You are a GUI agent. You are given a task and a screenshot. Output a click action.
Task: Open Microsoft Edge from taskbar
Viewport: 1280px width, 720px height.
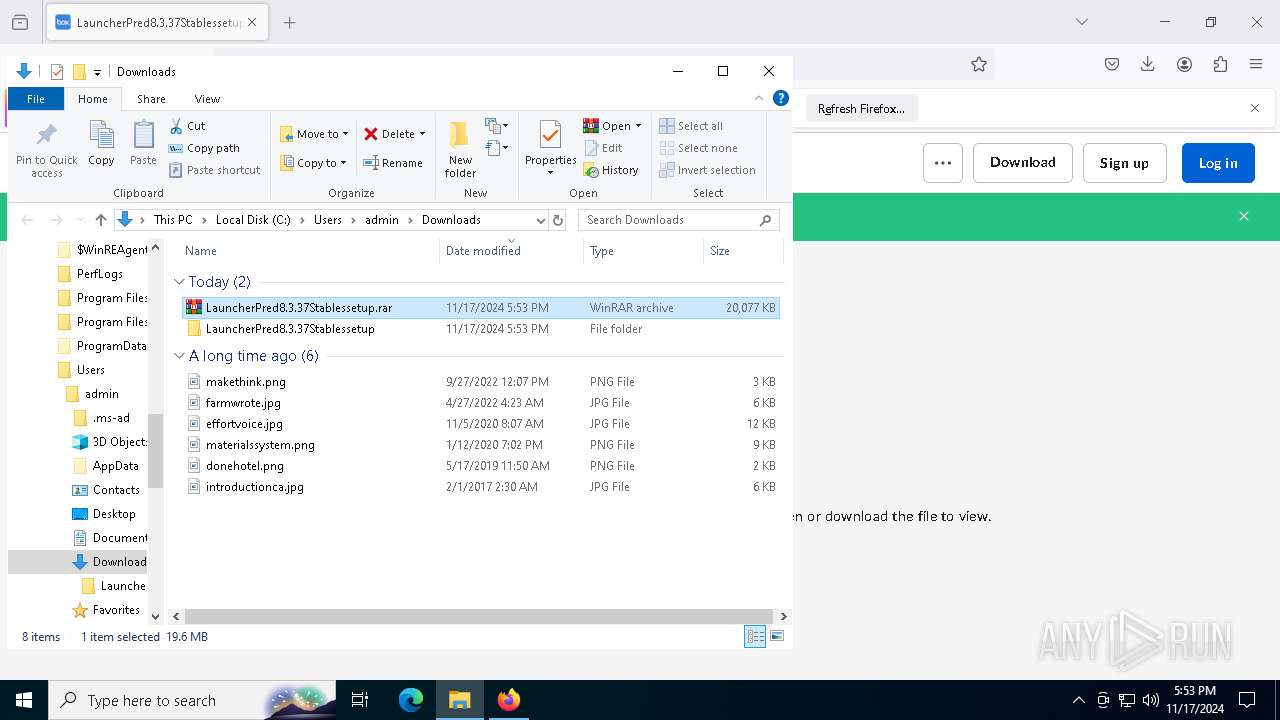(411, 700)
